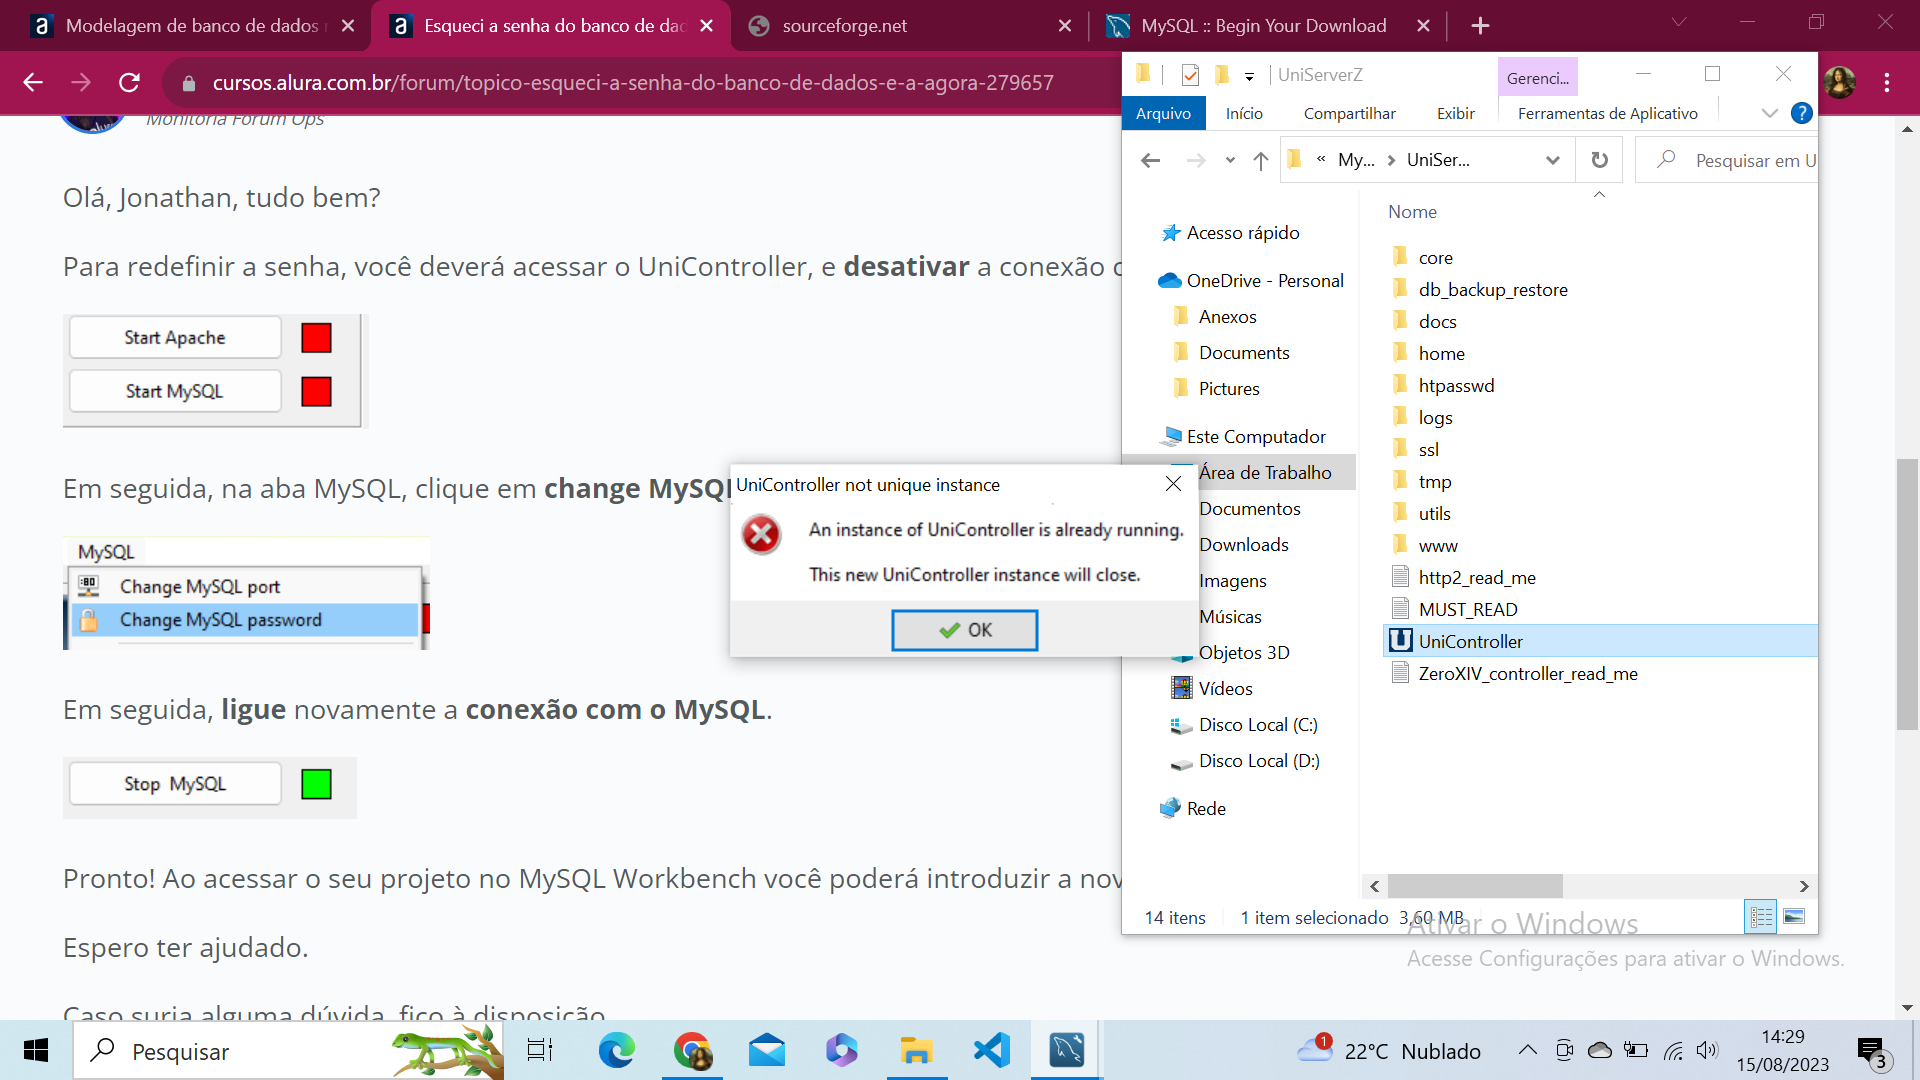Open the docs folder
Screen dimensions: 1920x1080
coord(1437,321)
